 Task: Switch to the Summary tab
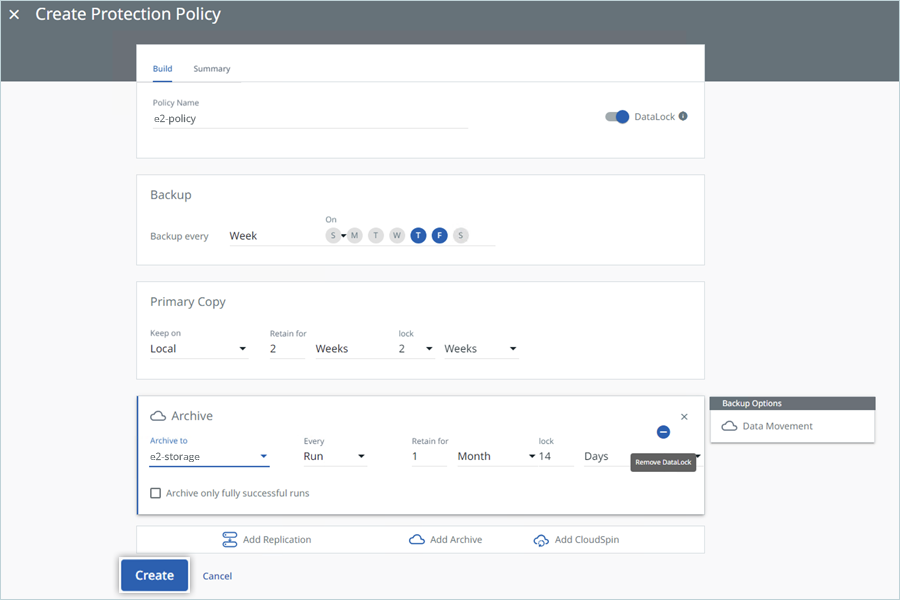click(211, 69)
